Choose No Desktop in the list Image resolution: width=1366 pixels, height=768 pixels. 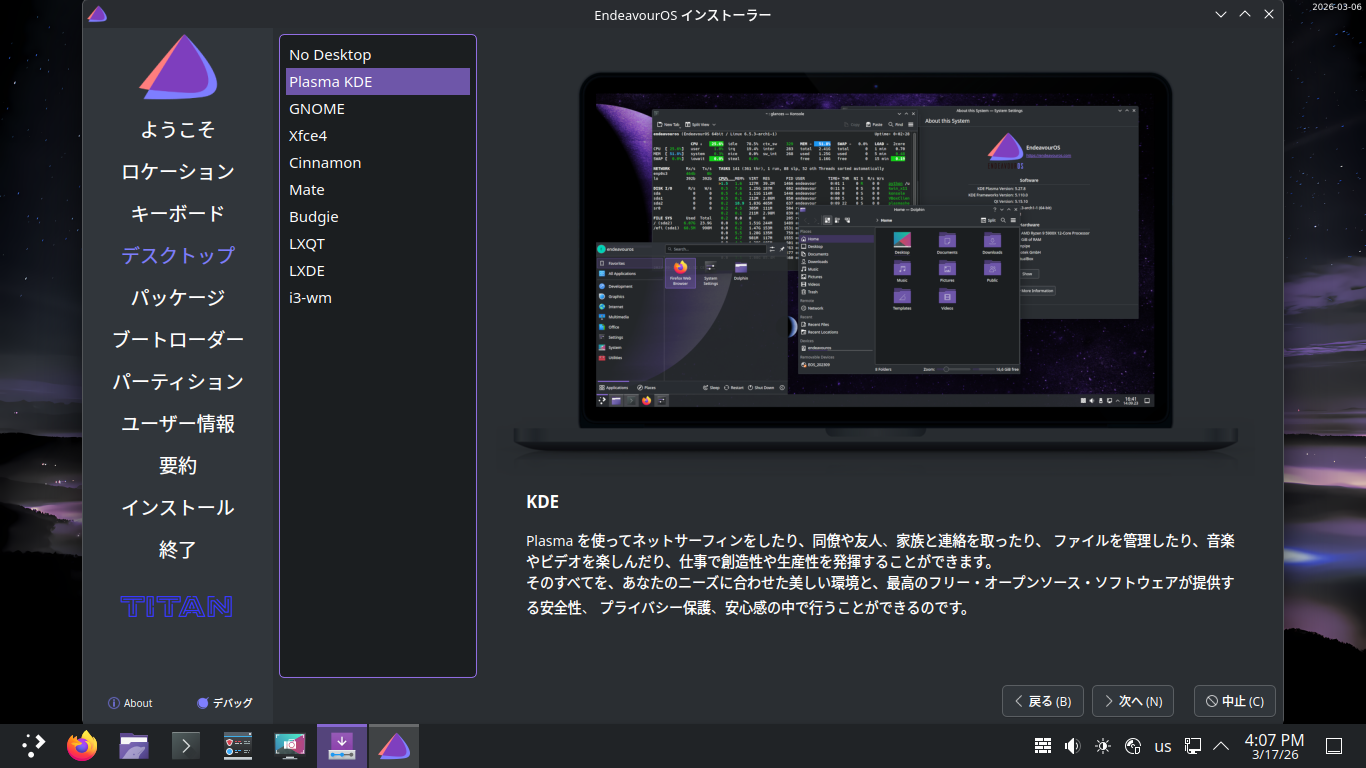[x=378, y=55]
